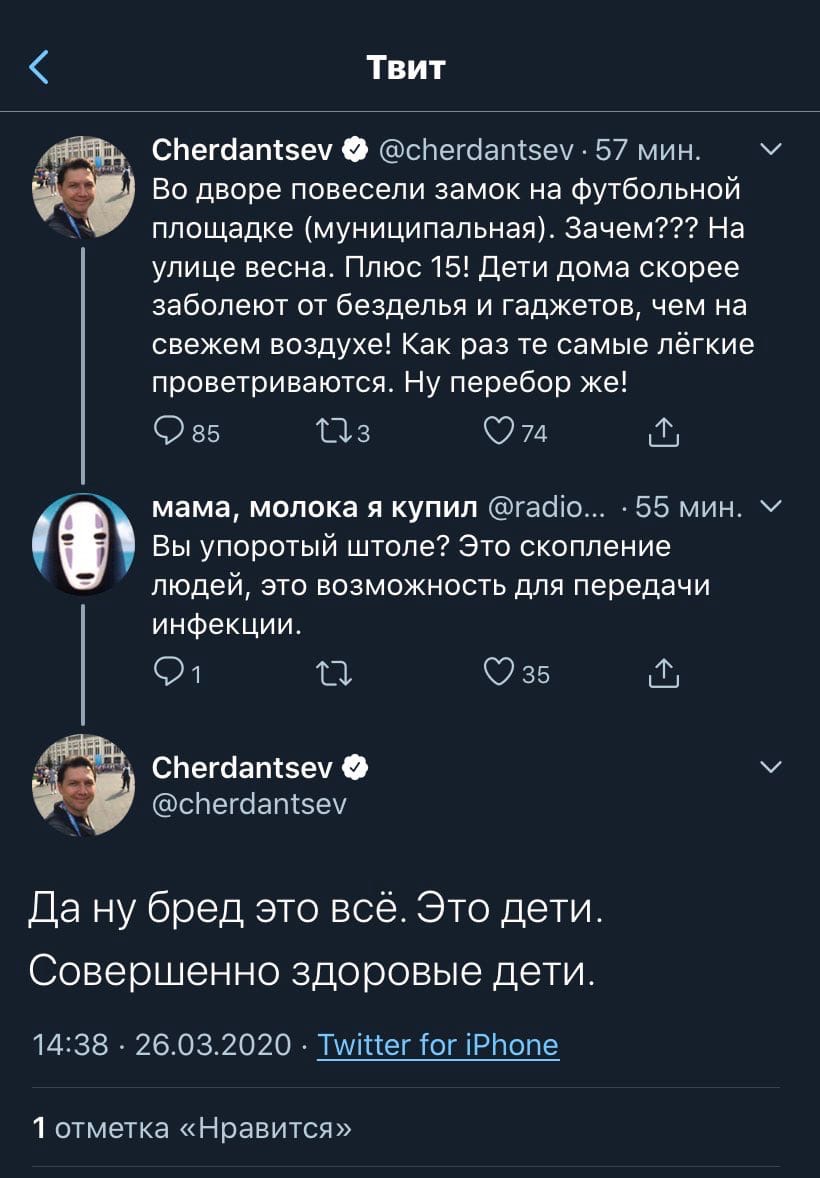
Task: Open "мама, молока я купил" profile name
Action: 314,507
